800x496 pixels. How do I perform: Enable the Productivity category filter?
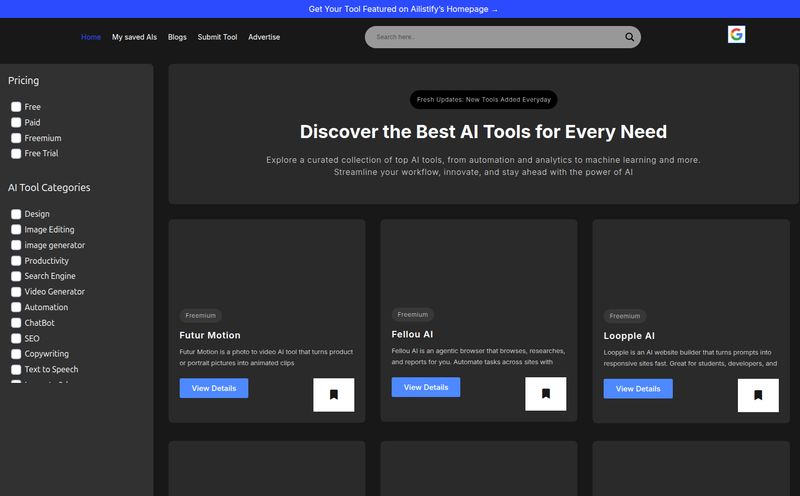point(16,261)
